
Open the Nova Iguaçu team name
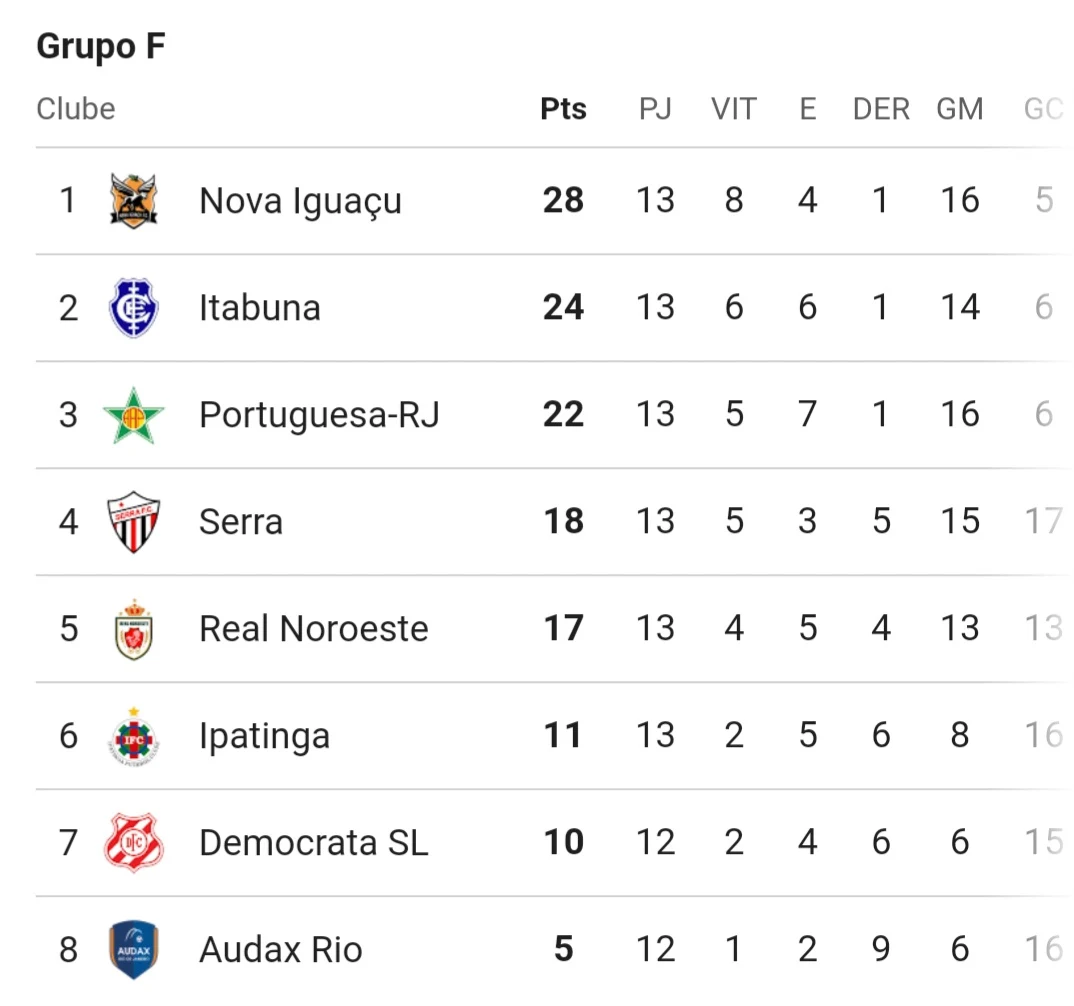pyautogui.click(x=300, y=201)
